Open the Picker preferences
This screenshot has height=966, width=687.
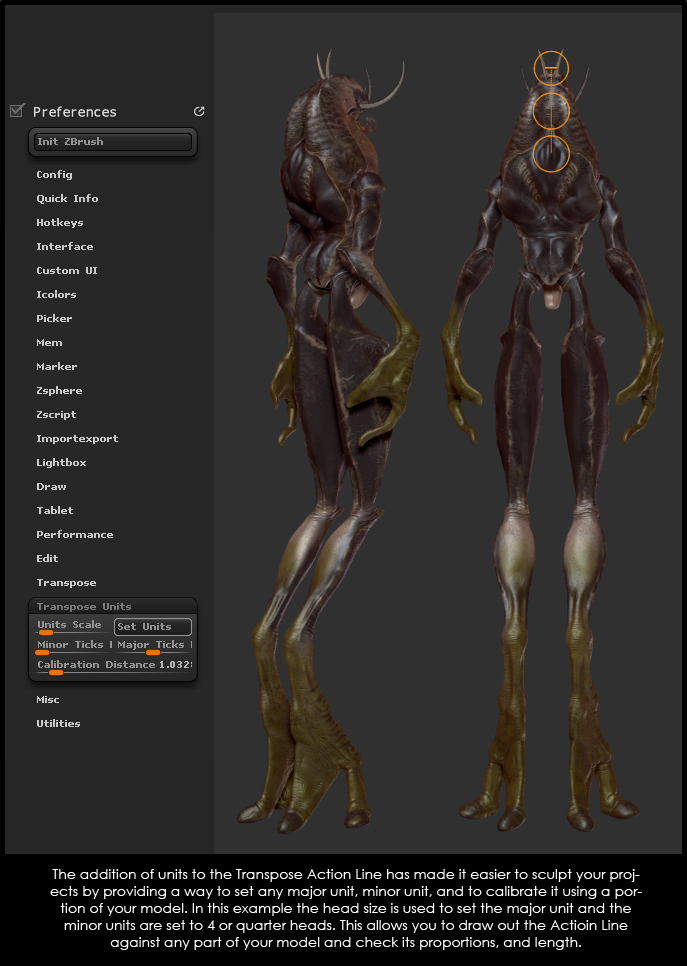click(x=54, y=319)
